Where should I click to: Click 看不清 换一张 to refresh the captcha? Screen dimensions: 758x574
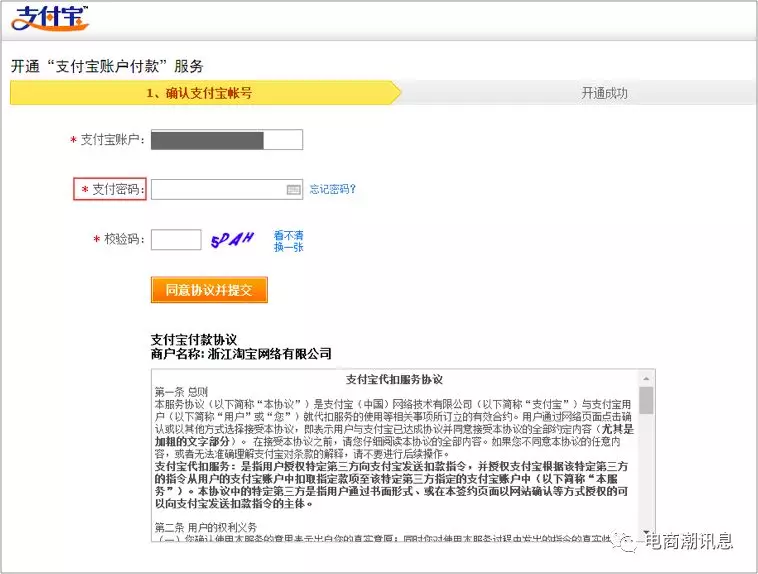click(289, 241)
